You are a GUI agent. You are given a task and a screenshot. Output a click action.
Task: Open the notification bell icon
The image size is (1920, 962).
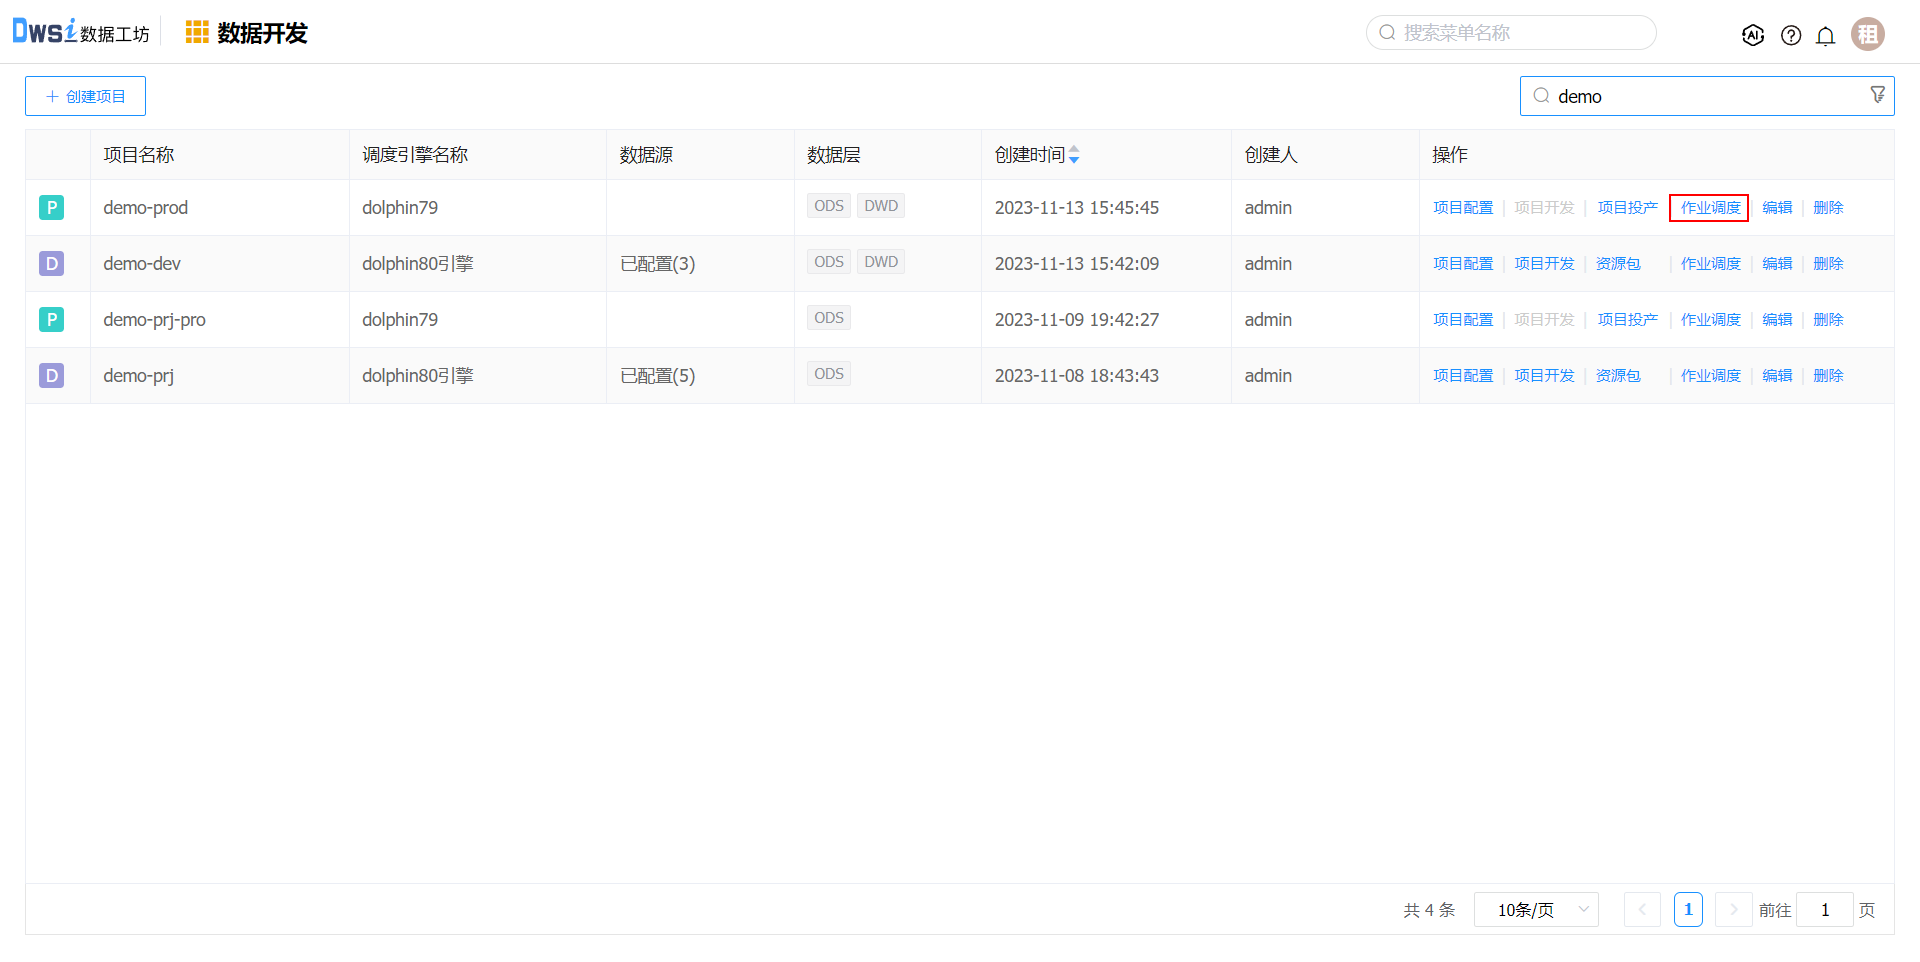[1825, 36]
